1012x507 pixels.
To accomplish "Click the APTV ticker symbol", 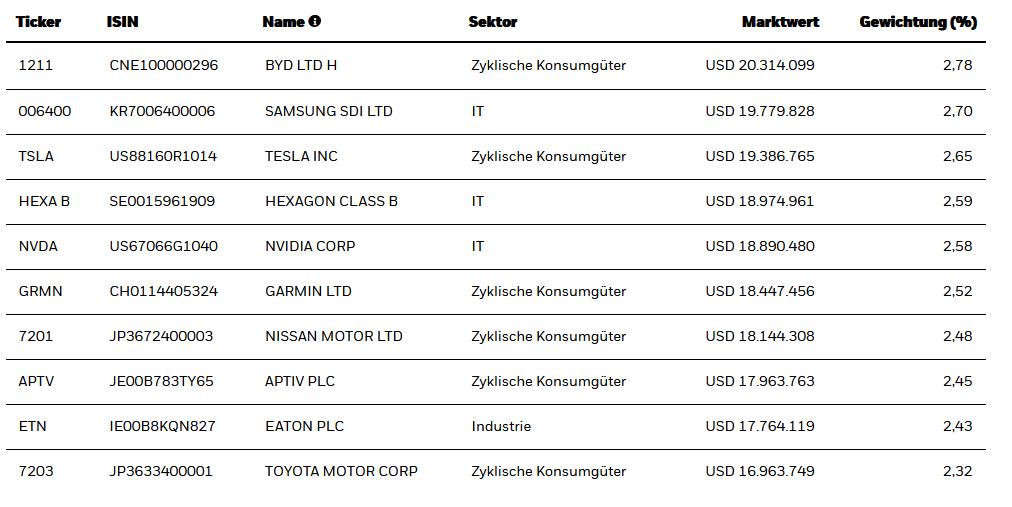I will click(37, 381).
